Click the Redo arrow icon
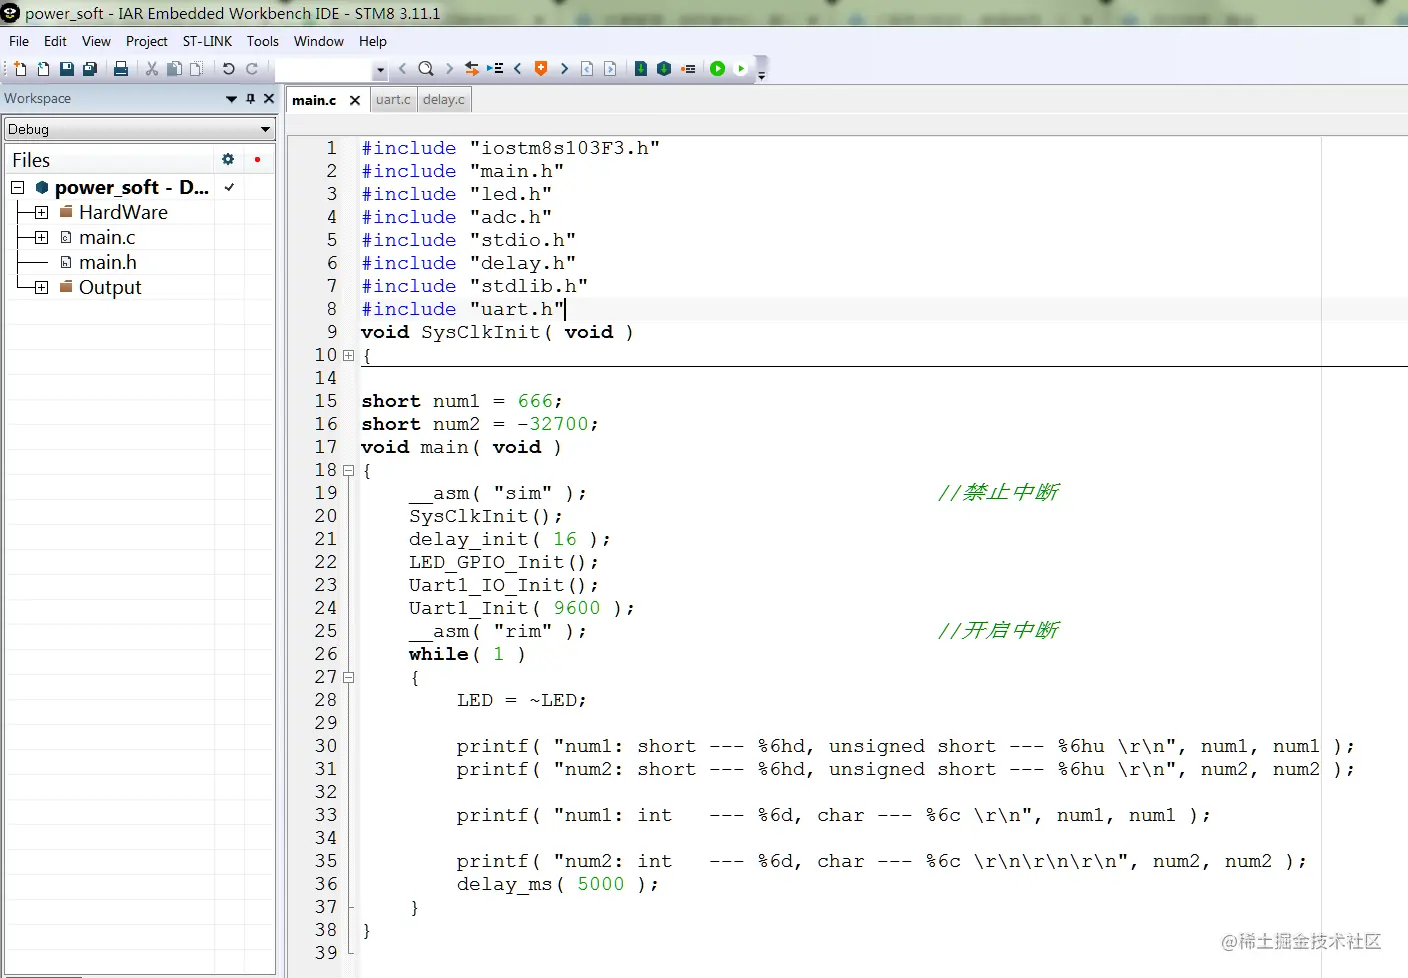The image size is (1408, 978). (252, 69)
